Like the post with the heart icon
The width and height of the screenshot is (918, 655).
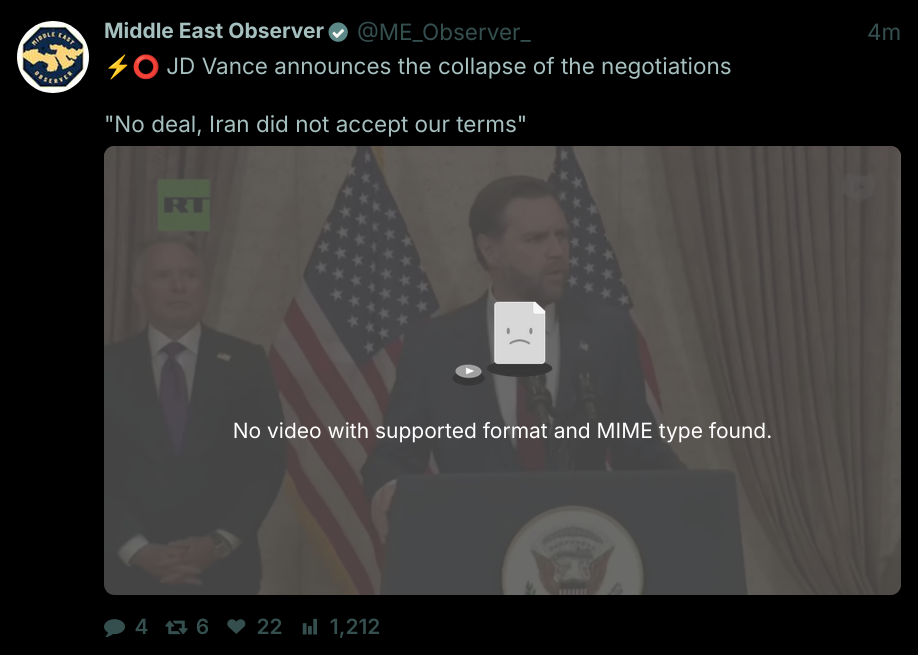point(237,627)
